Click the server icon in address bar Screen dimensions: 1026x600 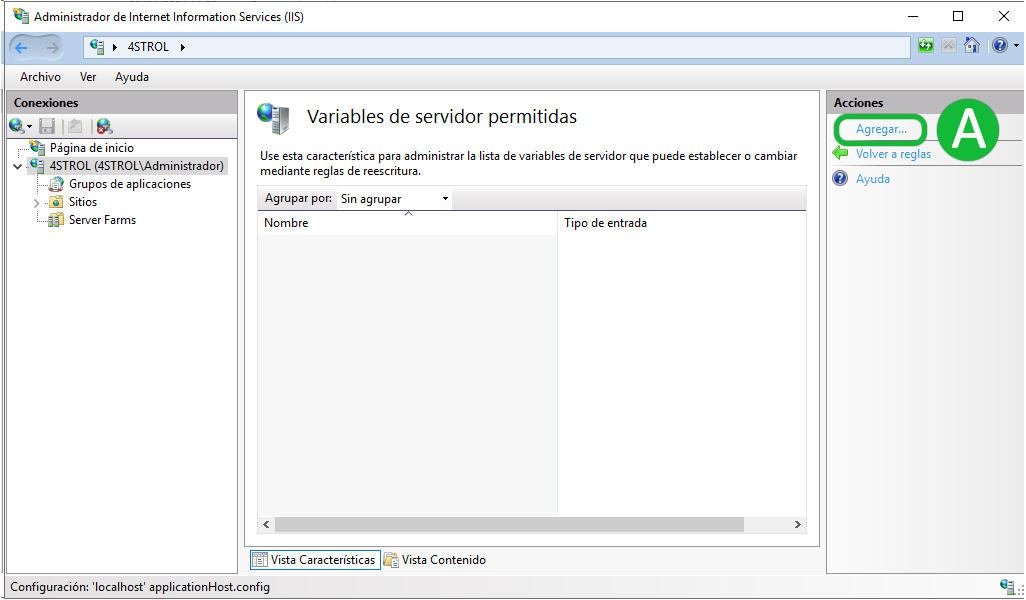[97, 47]
